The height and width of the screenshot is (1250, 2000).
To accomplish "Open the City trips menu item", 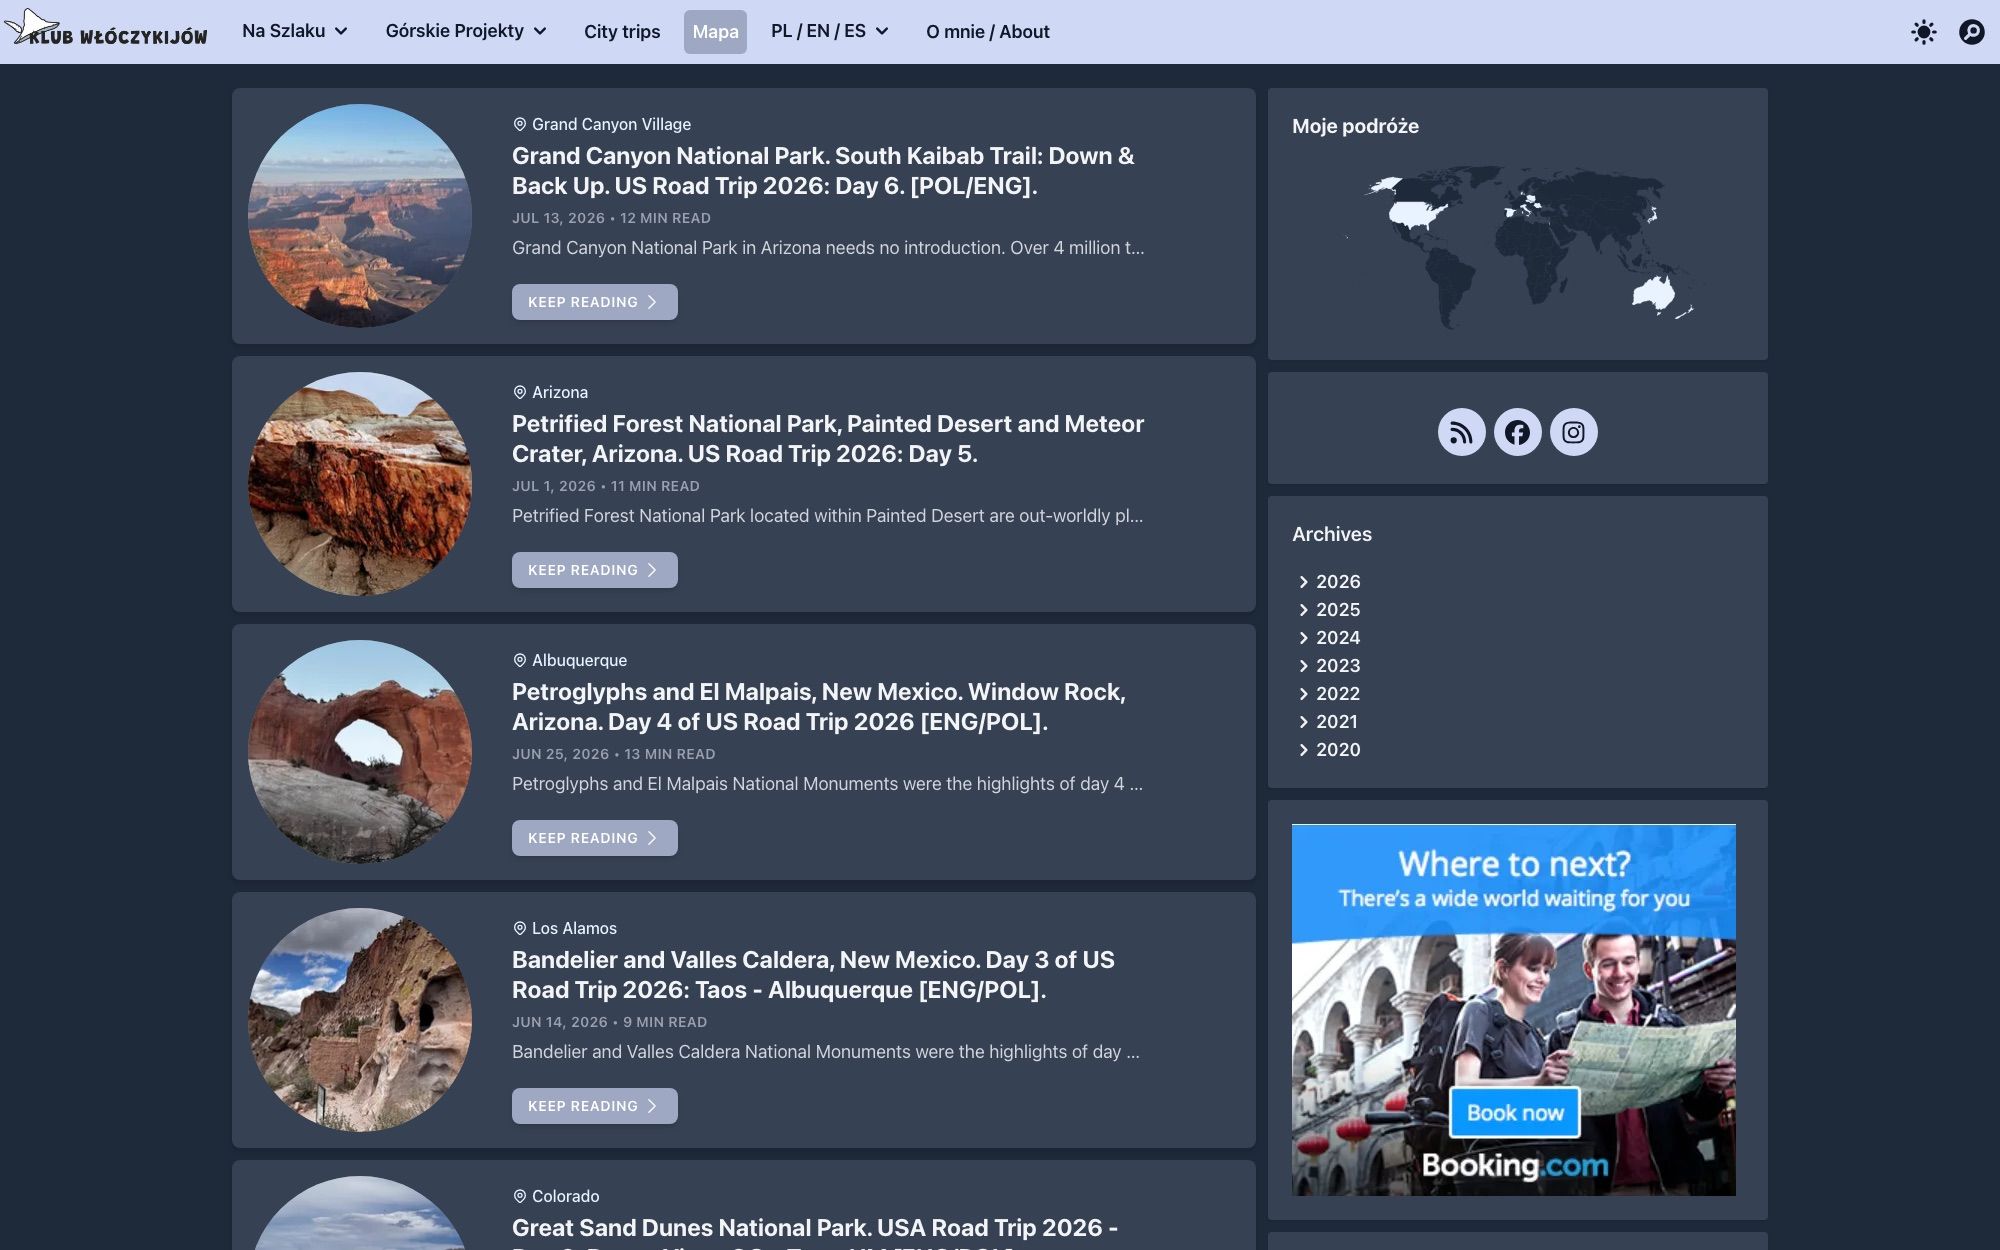I will tap(622, 31).
